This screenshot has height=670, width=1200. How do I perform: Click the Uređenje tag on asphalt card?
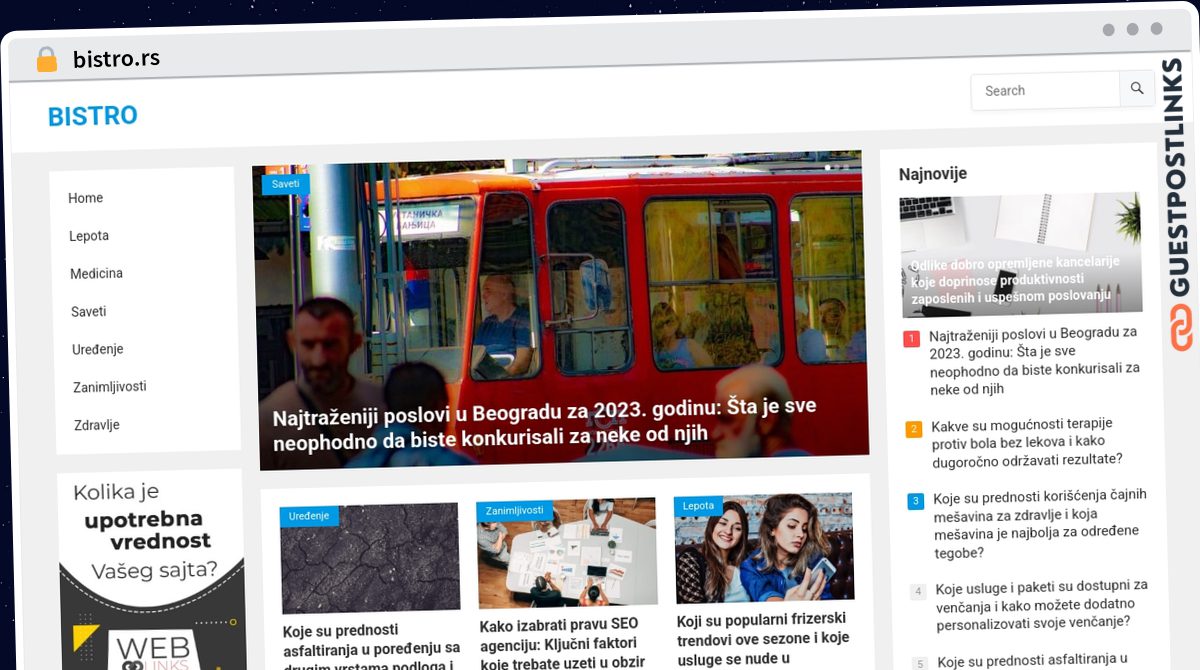309,516
